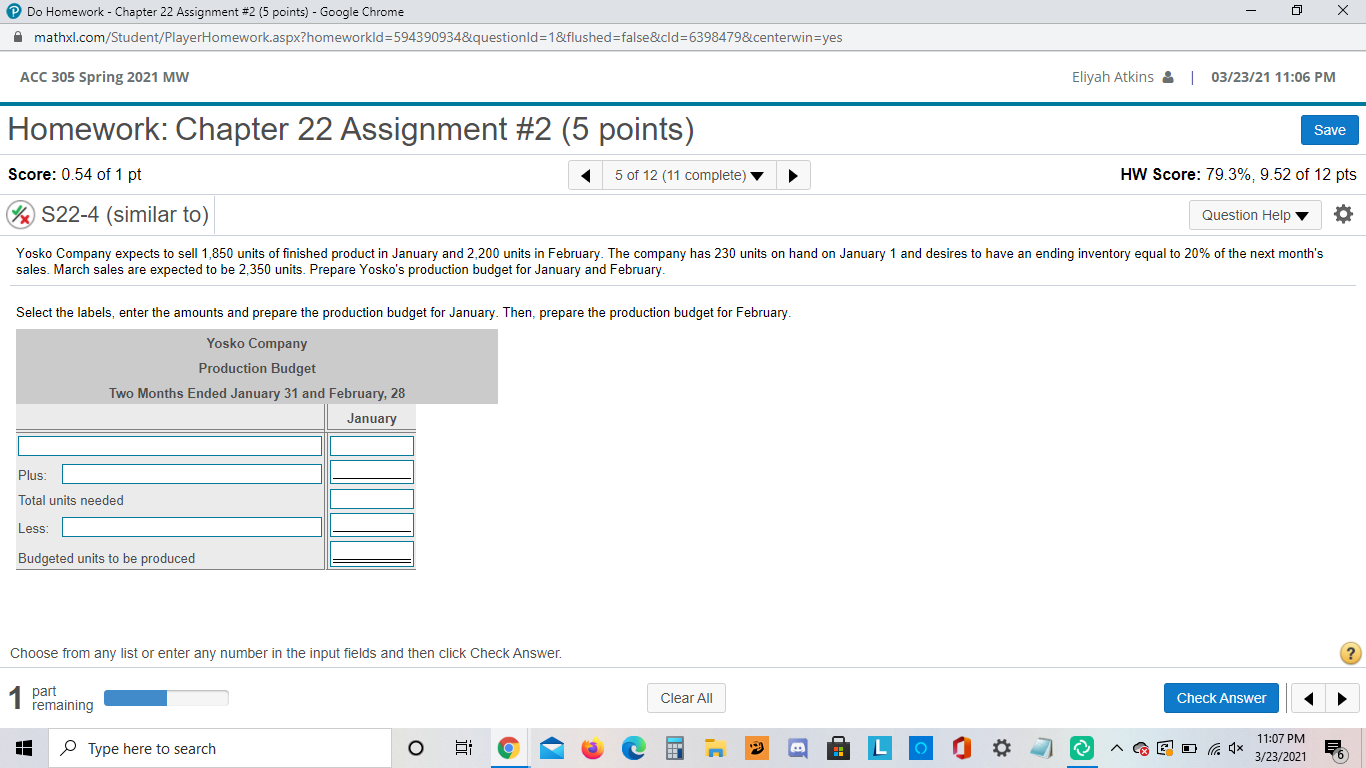Click the Save button
The width and height of the screenshot is (1366, 768).
click(1329, 129)
